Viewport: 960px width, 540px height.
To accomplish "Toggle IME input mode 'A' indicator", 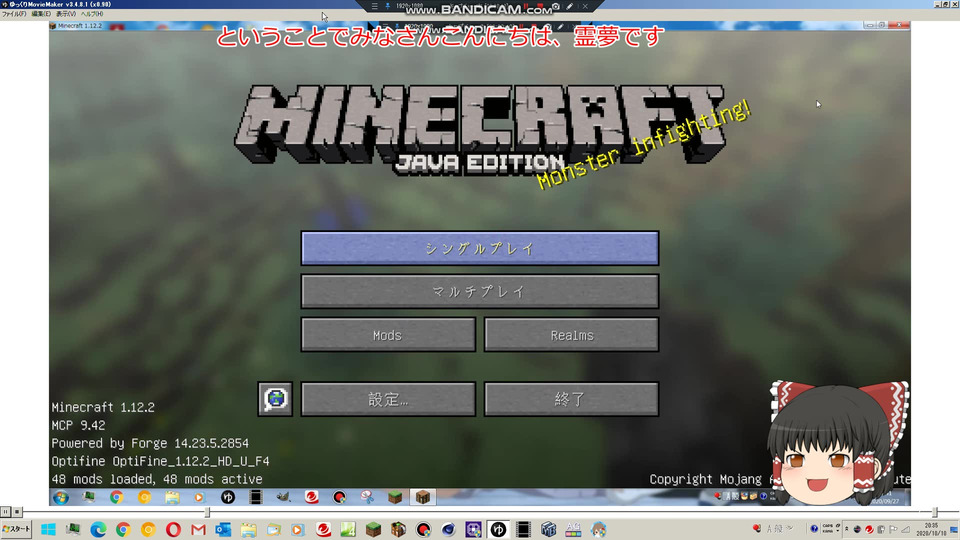I will [x=769, y=529].
